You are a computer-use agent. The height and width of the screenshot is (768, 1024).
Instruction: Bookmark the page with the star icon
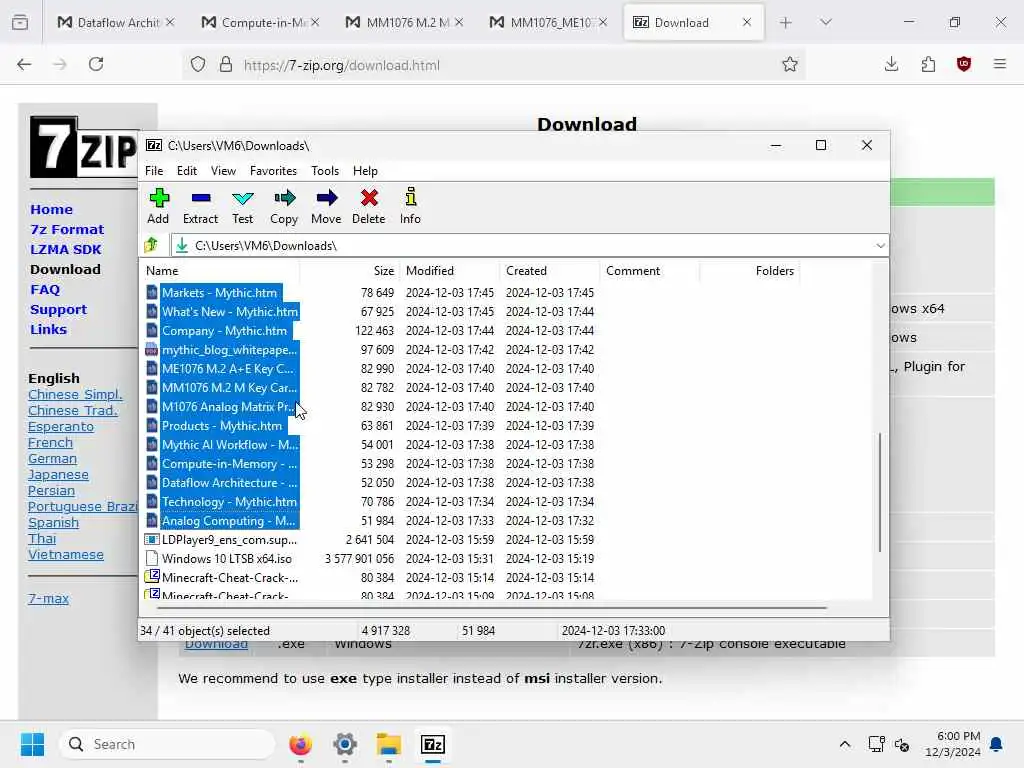click(x=790, y=64)
